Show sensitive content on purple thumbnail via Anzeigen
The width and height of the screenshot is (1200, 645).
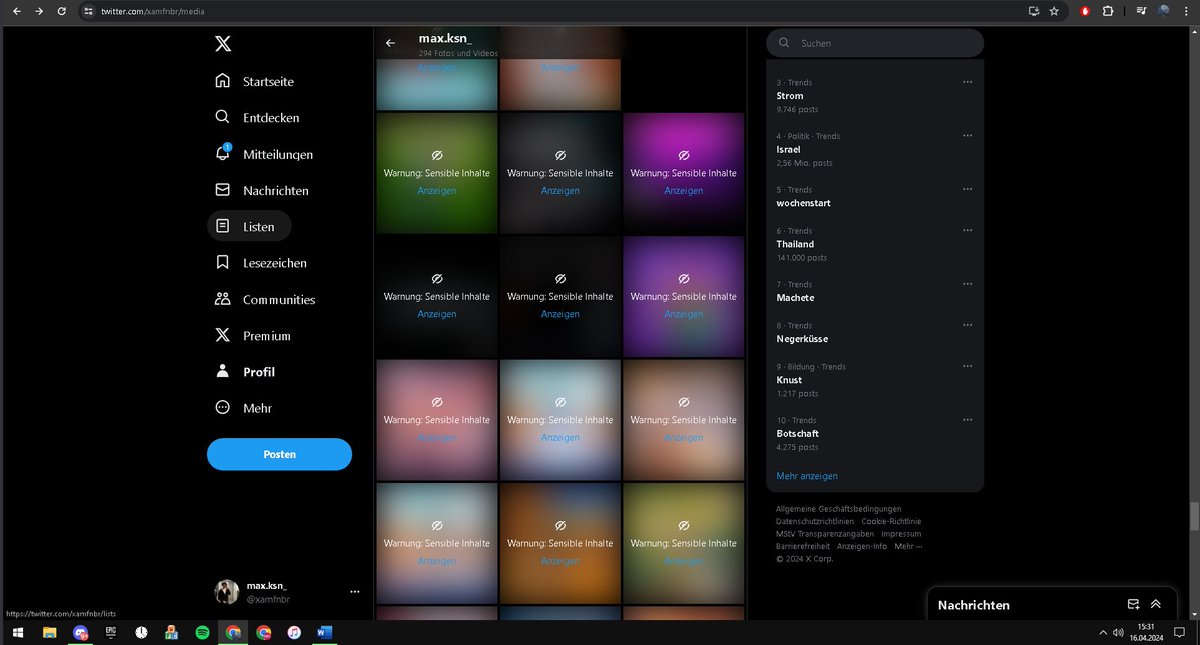pyautogui.click(x=684, y=314)
